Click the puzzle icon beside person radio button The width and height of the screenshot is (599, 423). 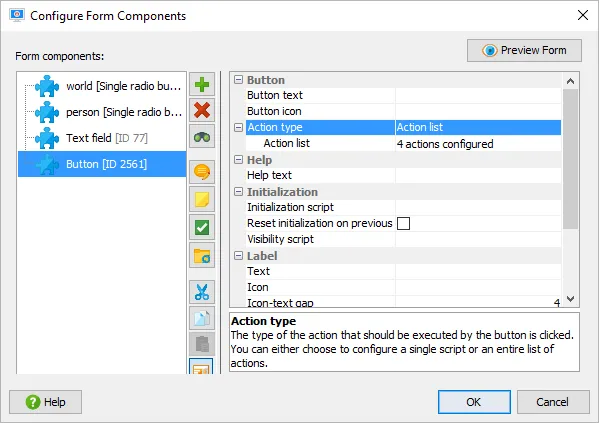(x=47, y=112)
